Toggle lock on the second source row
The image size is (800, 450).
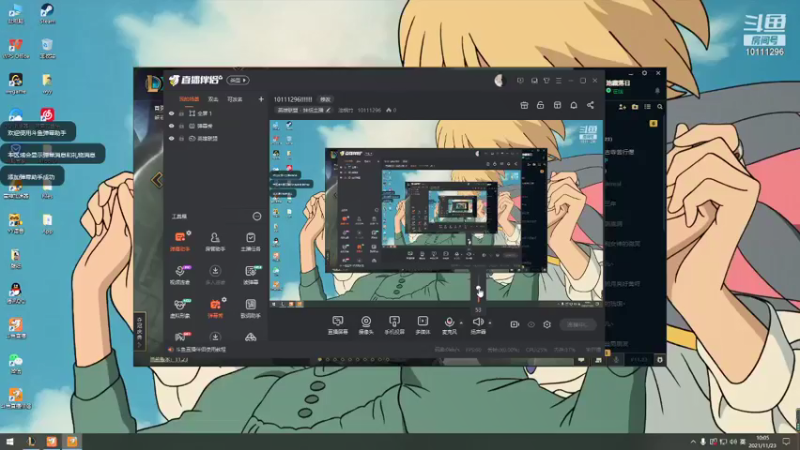[x=181, y=126]
